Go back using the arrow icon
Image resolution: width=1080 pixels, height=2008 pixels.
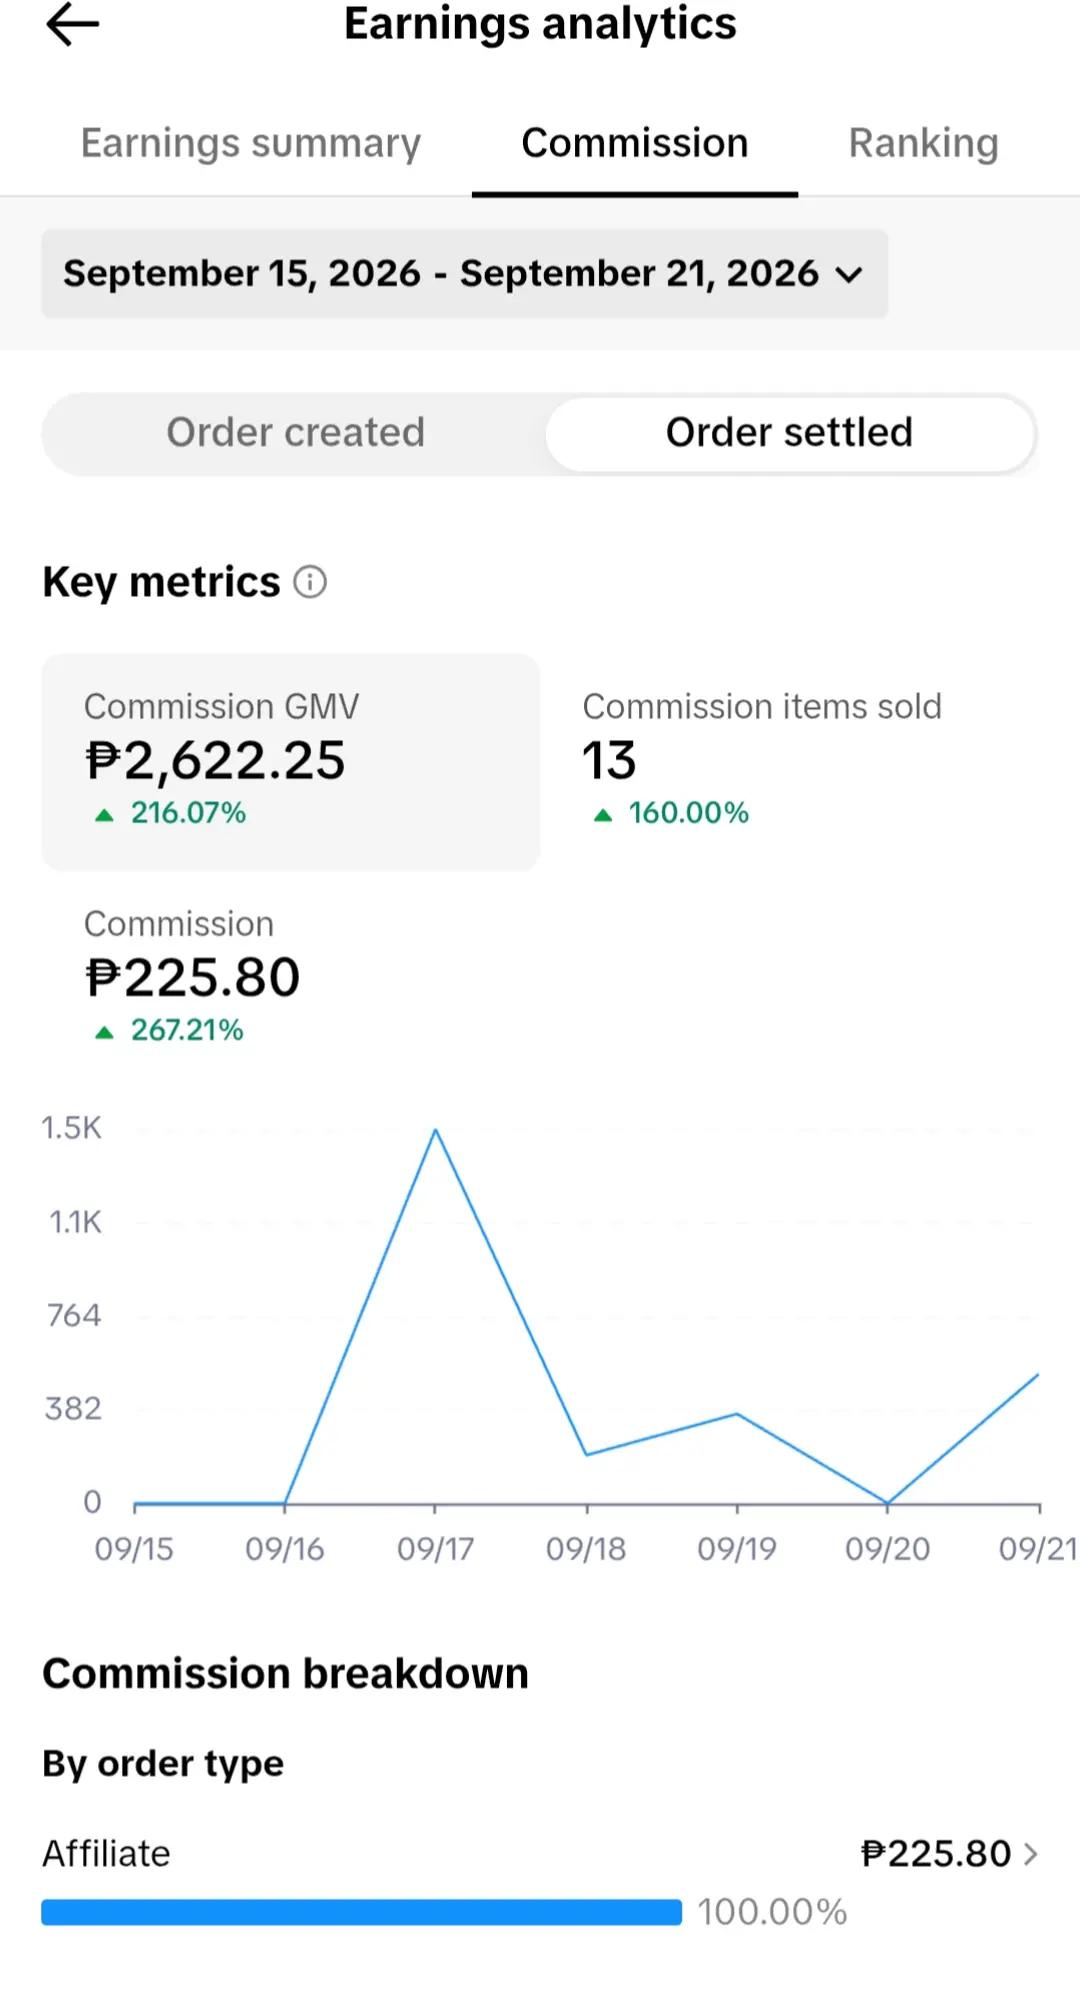pos(72,24)
